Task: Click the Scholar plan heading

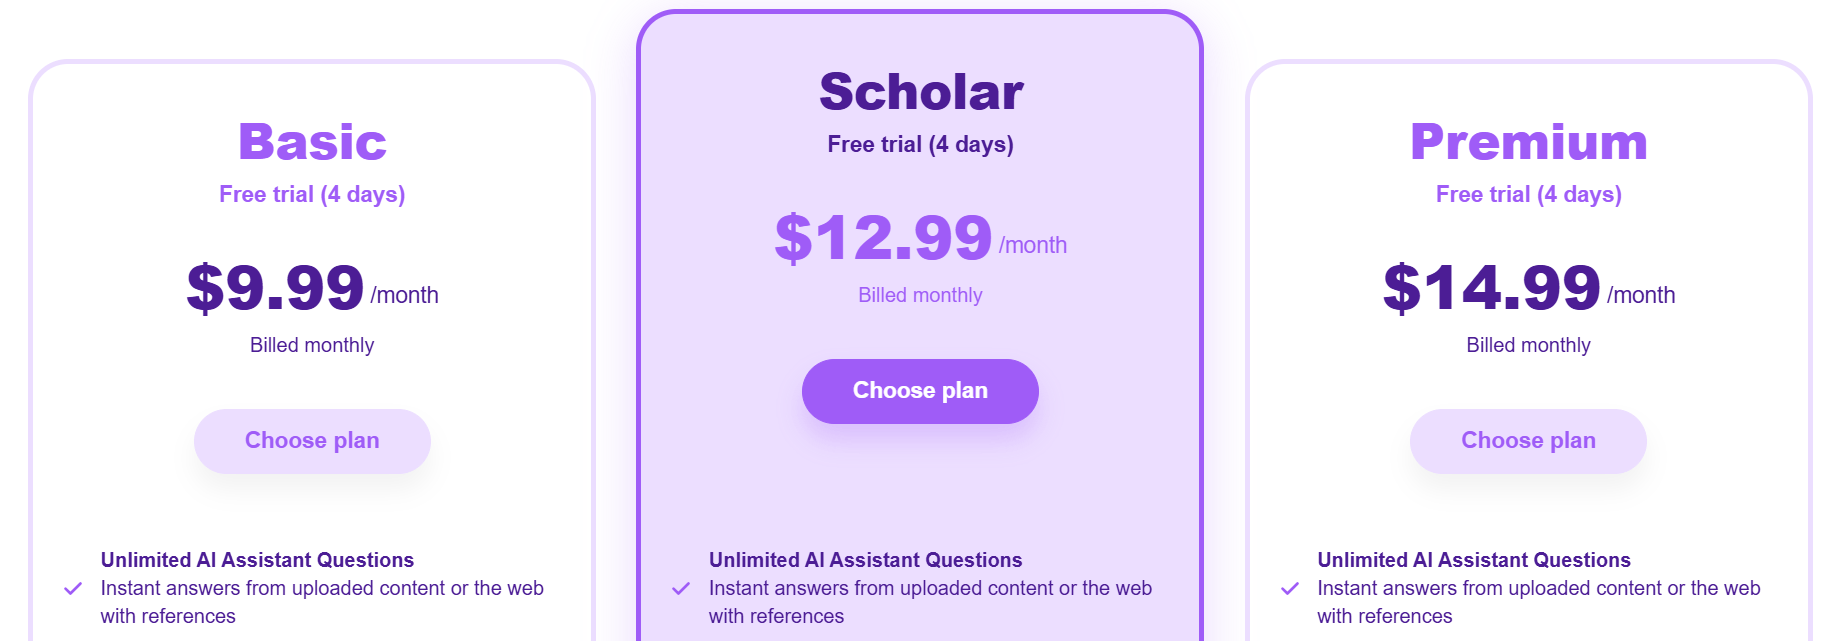Action: click(x=920, y=92)
